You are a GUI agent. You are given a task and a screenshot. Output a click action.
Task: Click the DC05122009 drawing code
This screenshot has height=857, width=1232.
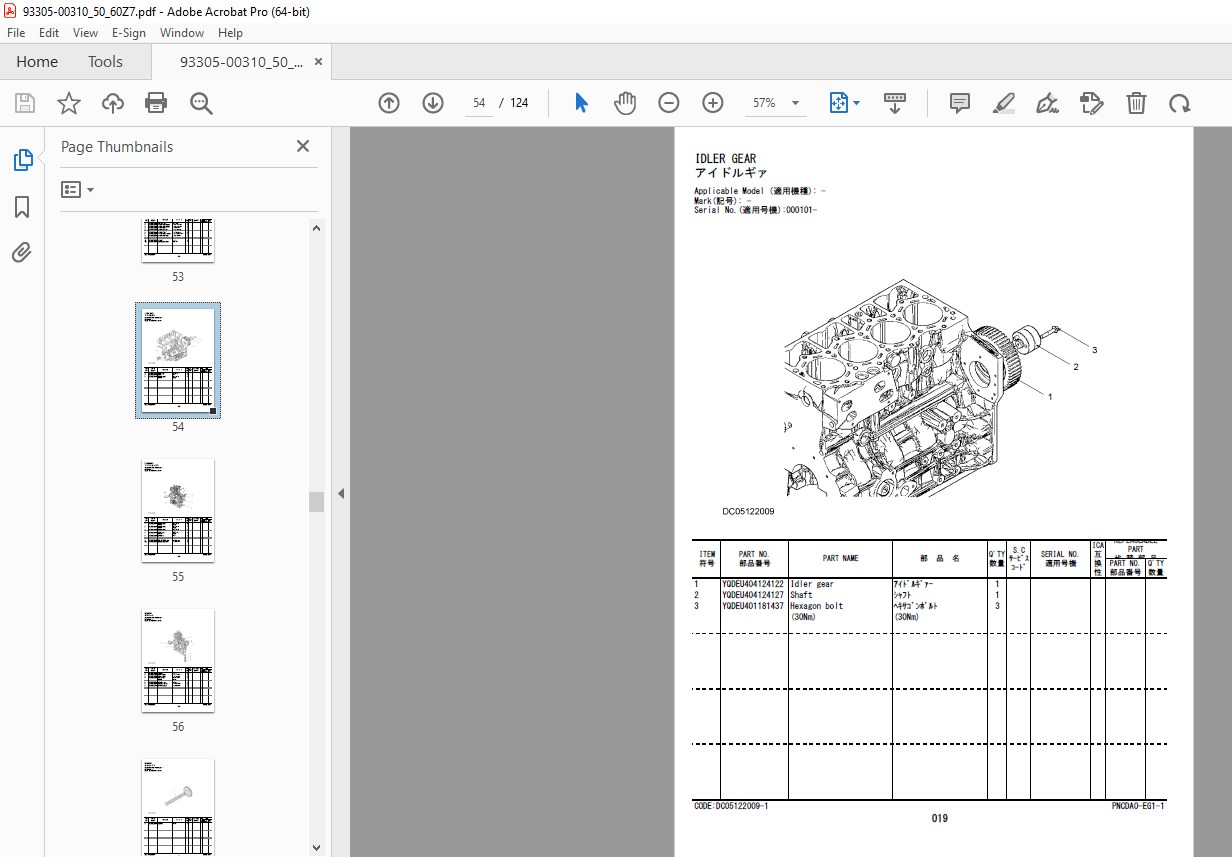[x=748, y=512]
